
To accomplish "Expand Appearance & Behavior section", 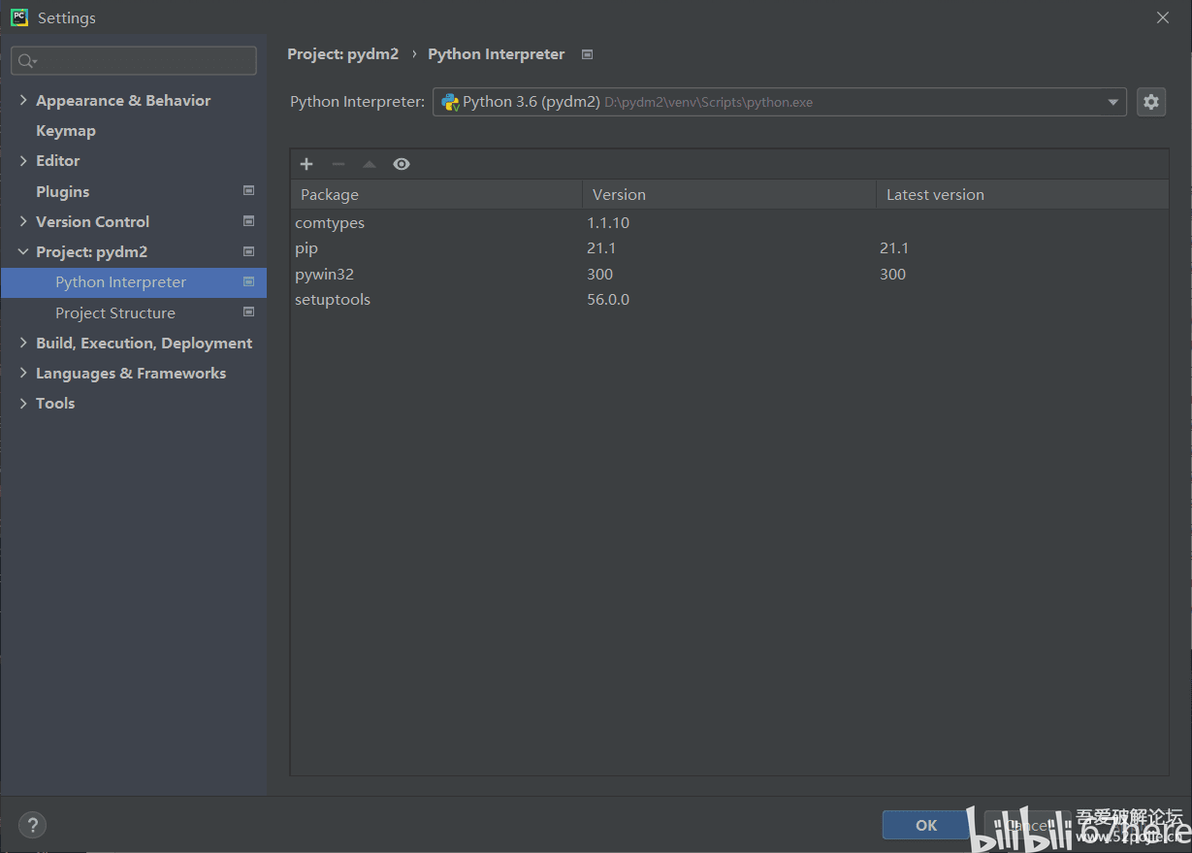I will coord(23,100).
